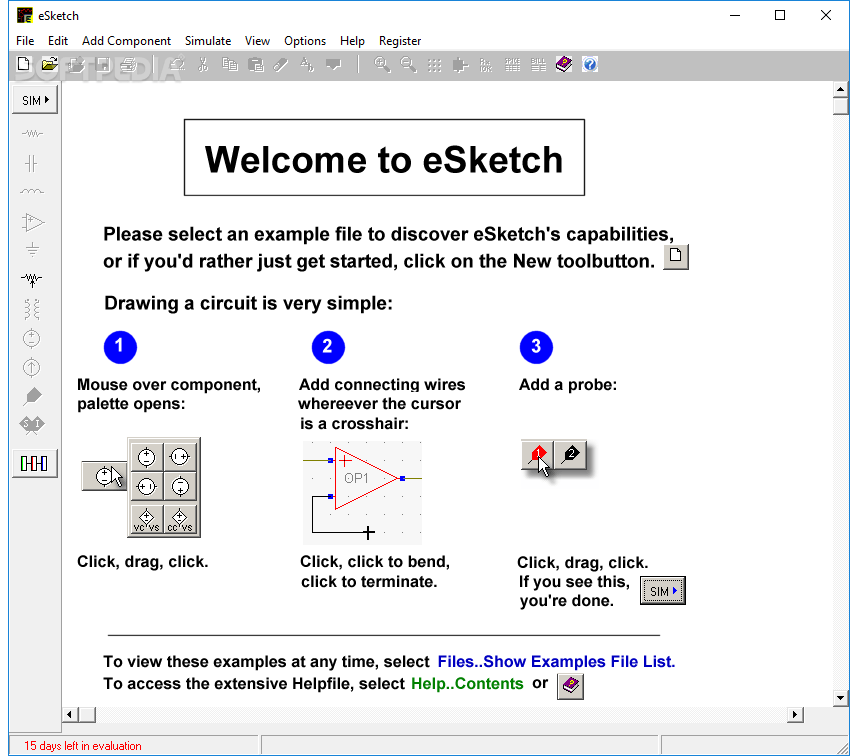Screen dimensions: 850x756
Task: Open the purple help book toolbar icon
Action: 564,64
